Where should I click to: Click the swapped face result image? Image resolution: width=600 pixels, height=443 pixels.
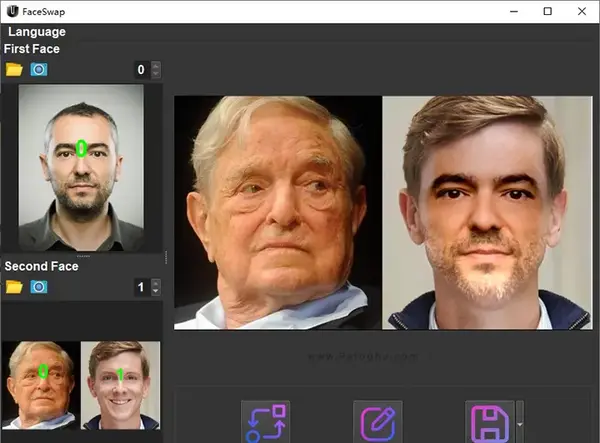click(x=488, y=213)
